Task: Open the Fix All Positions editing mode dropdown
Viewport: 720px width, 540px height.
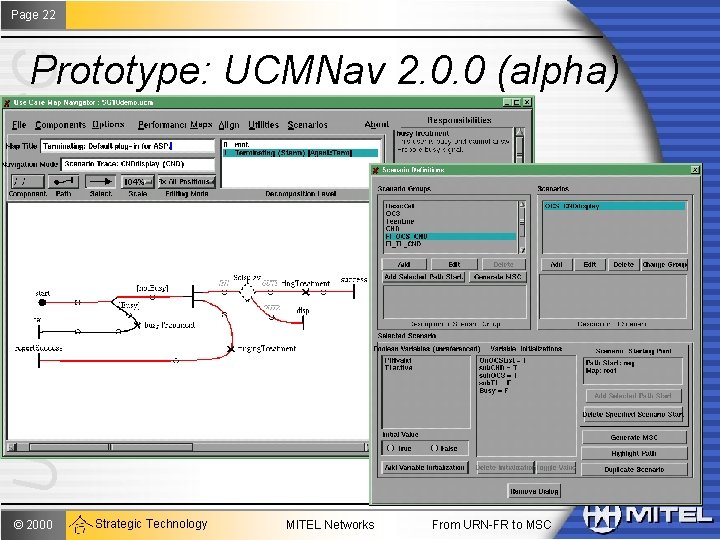Action: pos(186,182)
